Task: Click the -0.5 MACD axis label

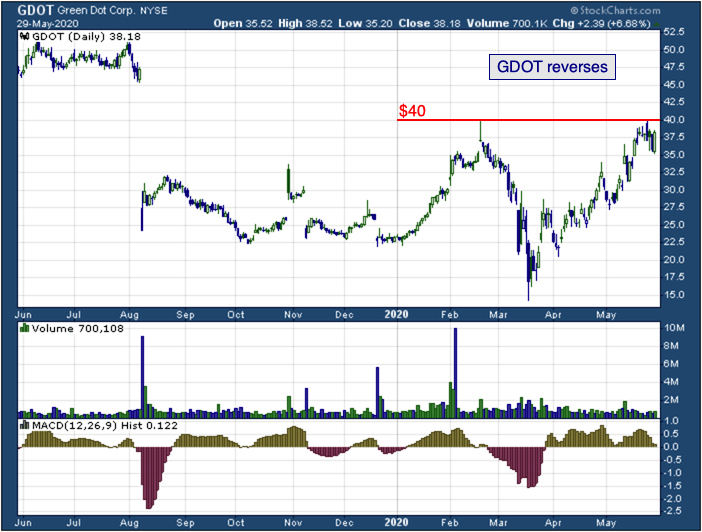Action: click(x=672, y=460)
